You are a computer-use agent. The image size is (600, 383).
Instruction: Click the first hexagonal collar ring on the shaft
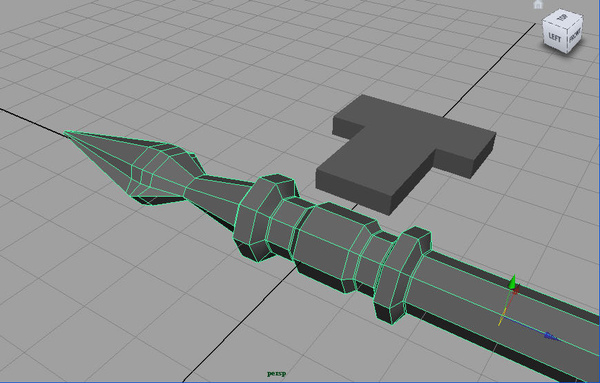[264, 217]
